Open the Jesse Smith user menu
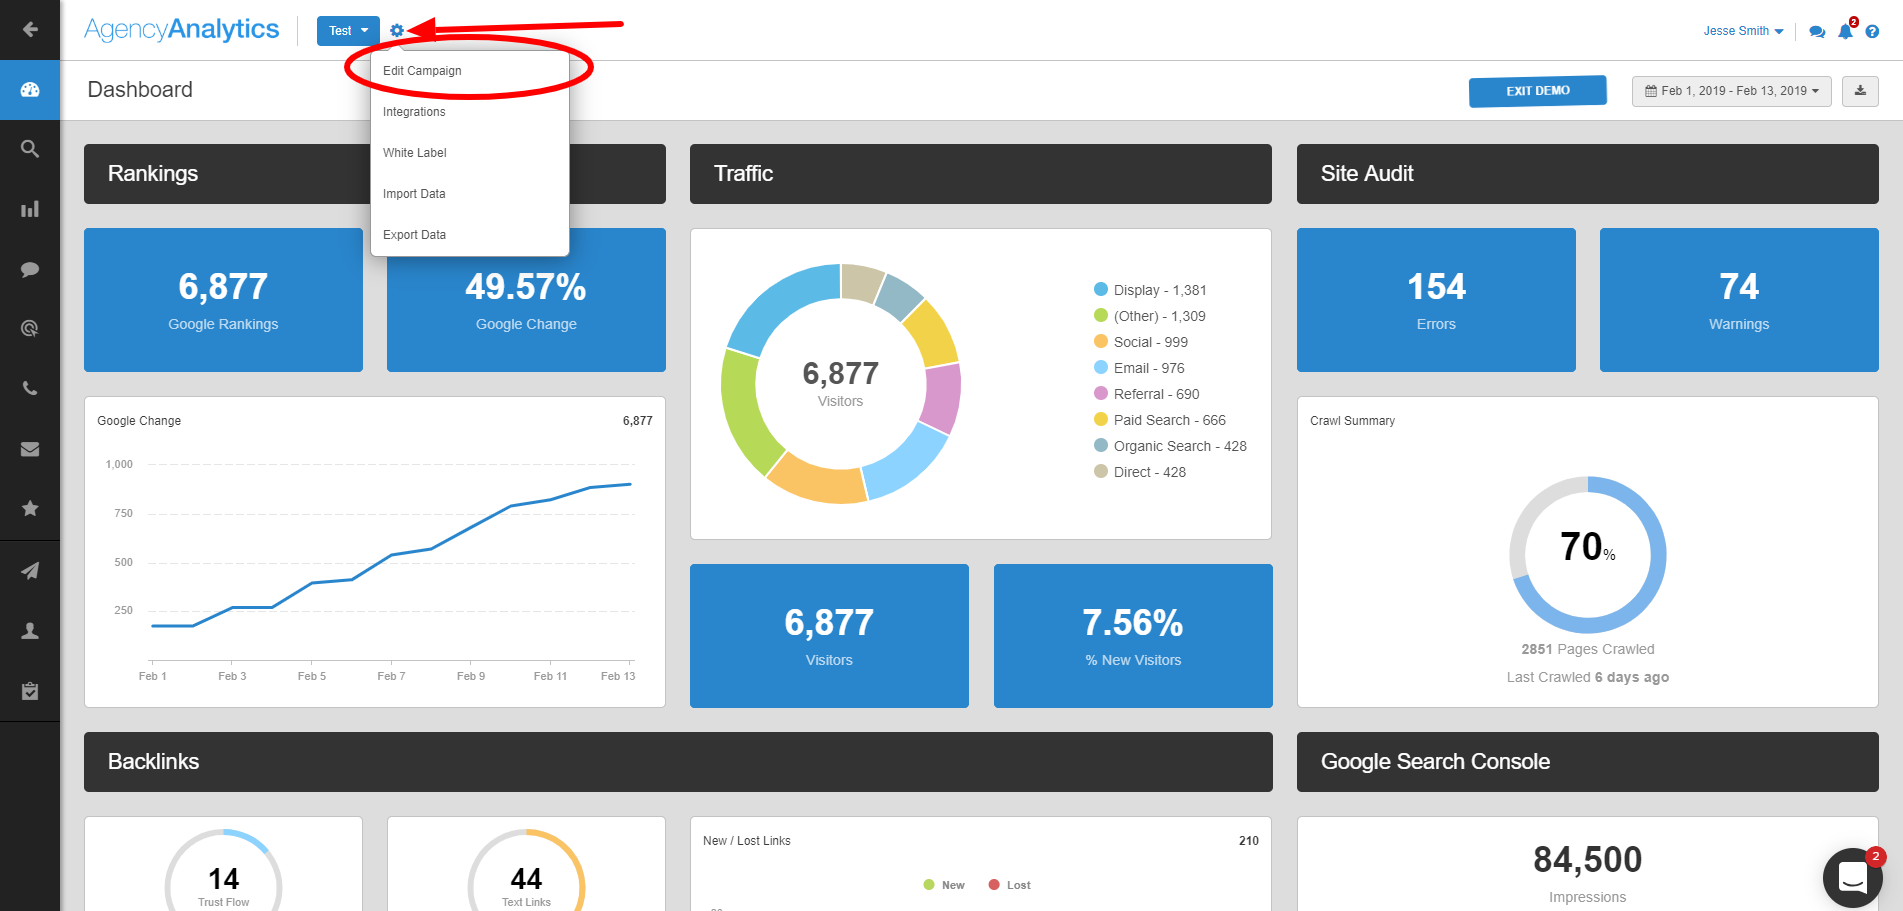 click(1743, 31)
